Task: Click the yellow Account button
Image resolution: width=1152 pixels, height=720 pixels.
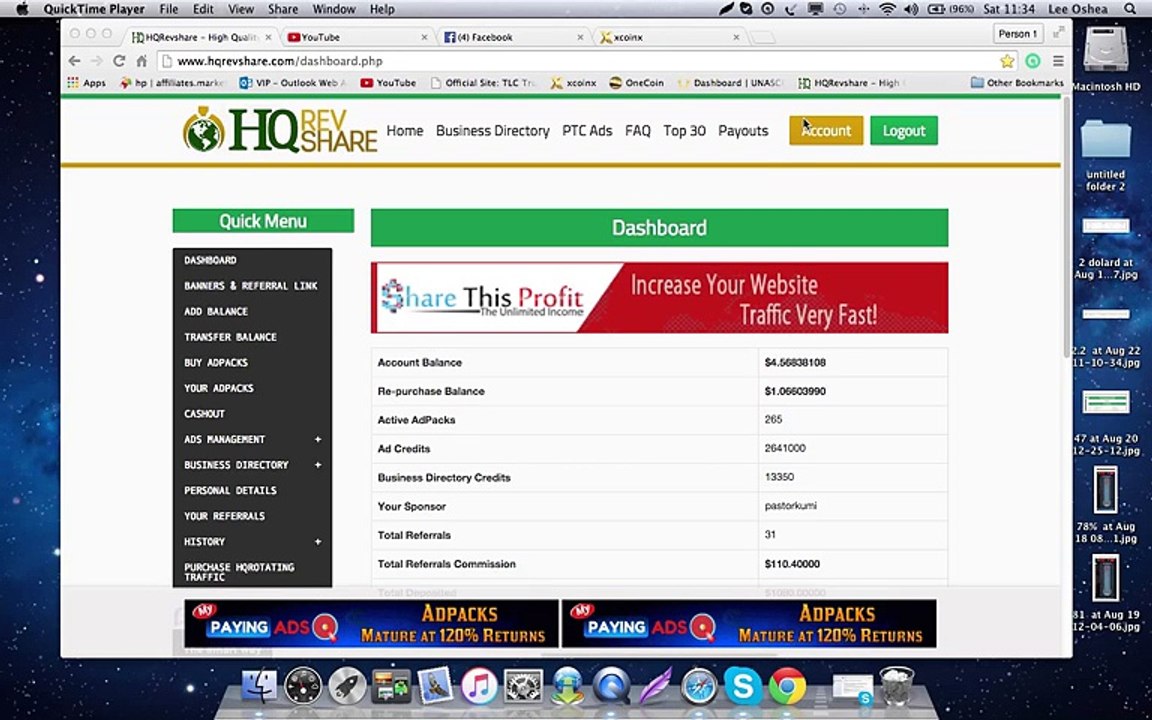Action: point(826,131)
